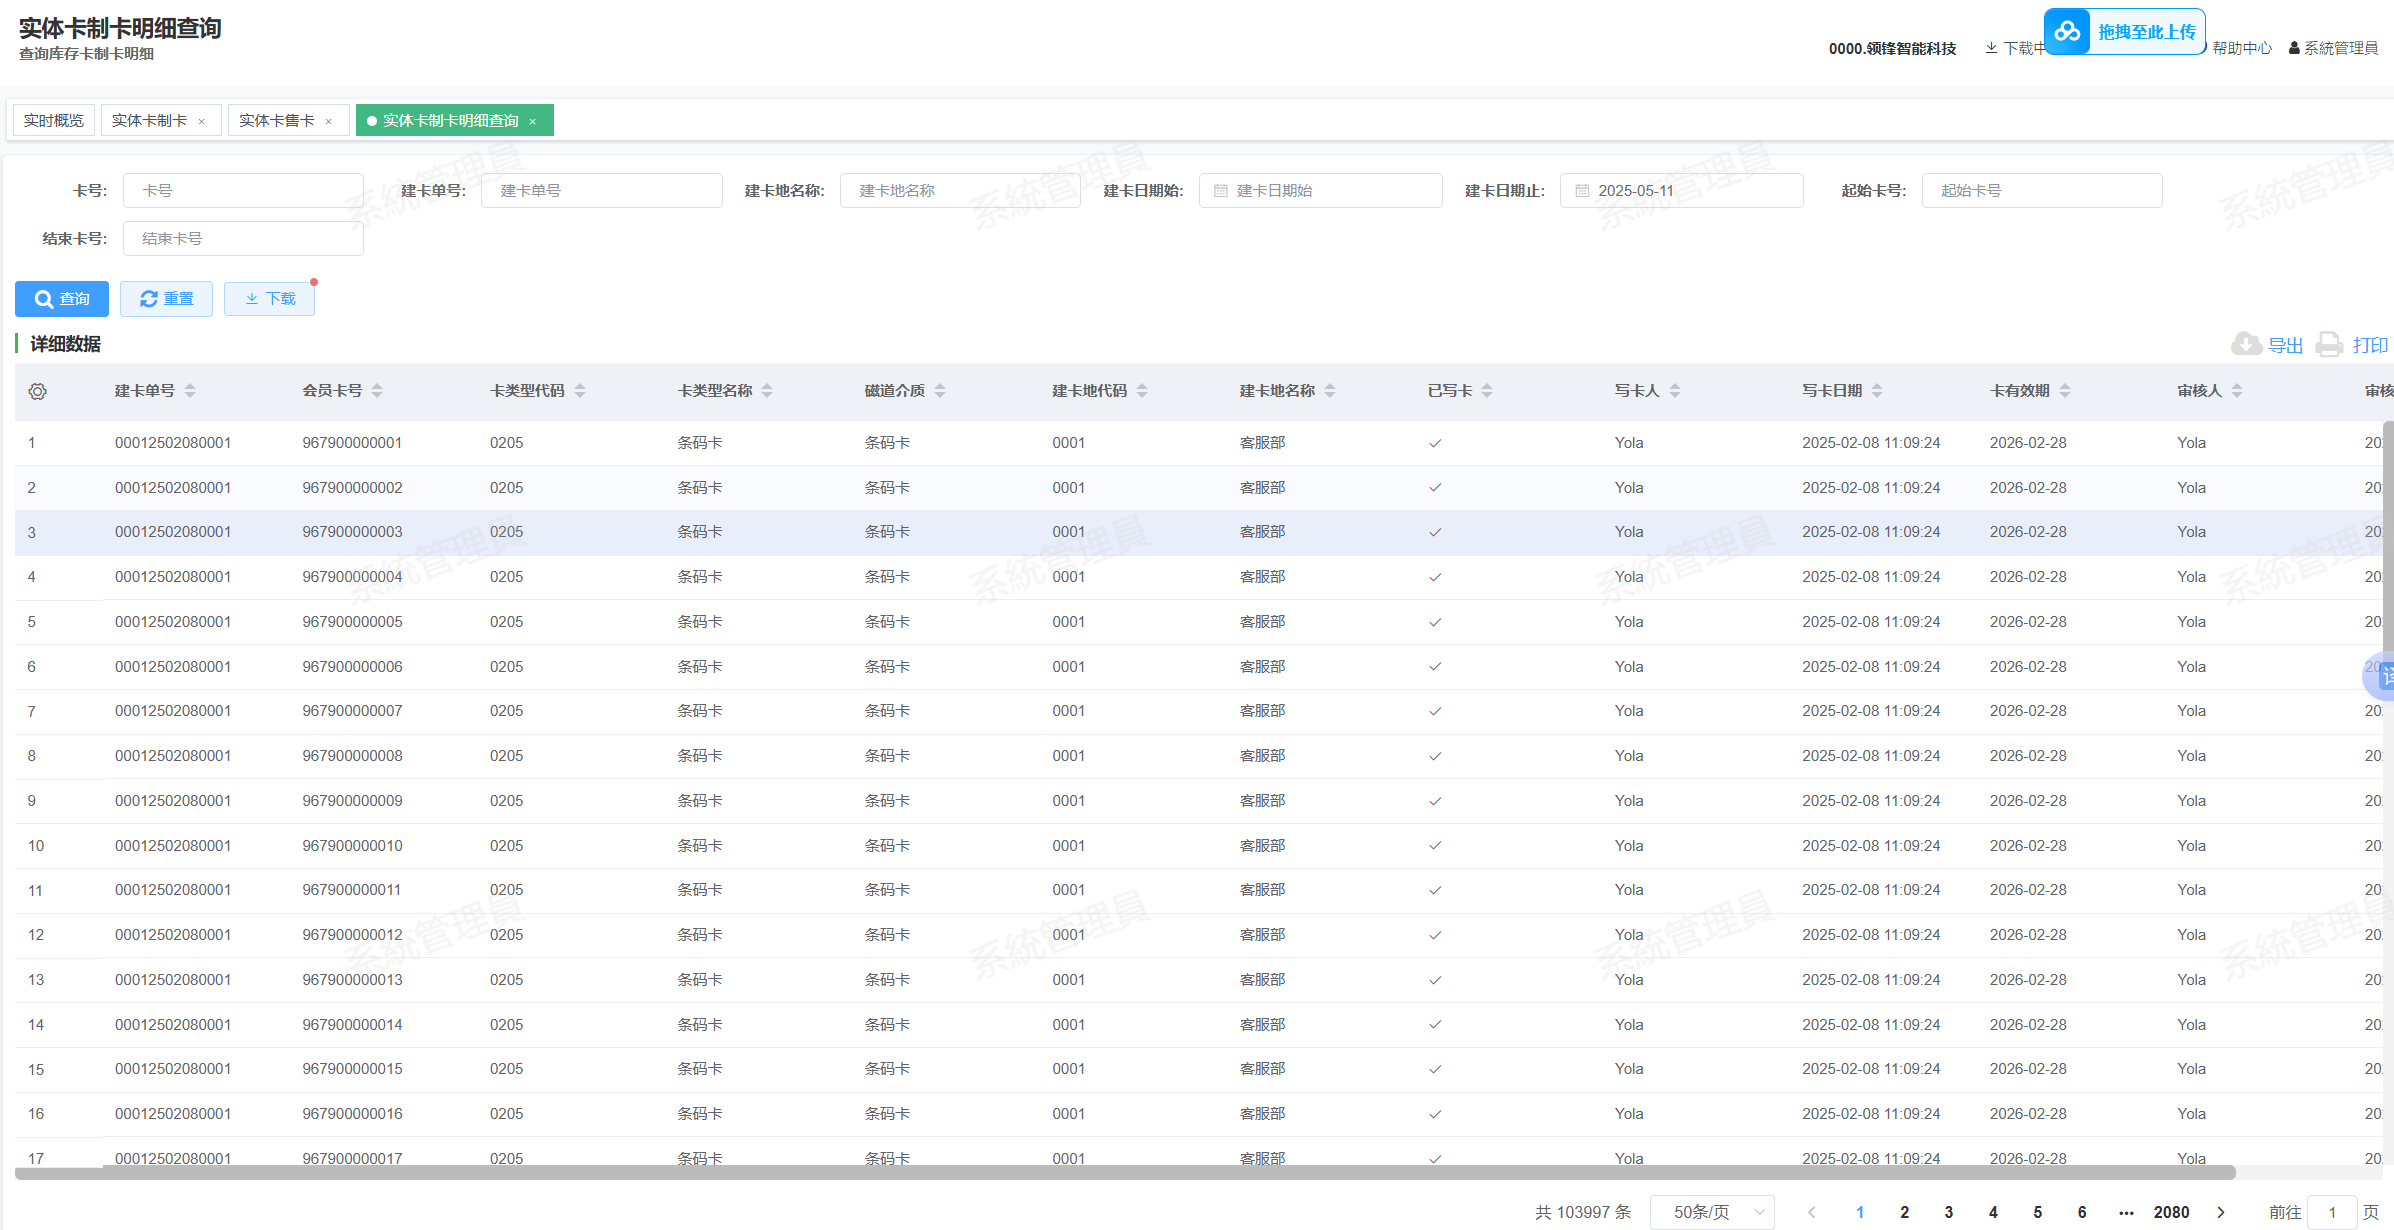
Task: Sort by 建卡单号 column arrows
Action: tap(190, 391)
